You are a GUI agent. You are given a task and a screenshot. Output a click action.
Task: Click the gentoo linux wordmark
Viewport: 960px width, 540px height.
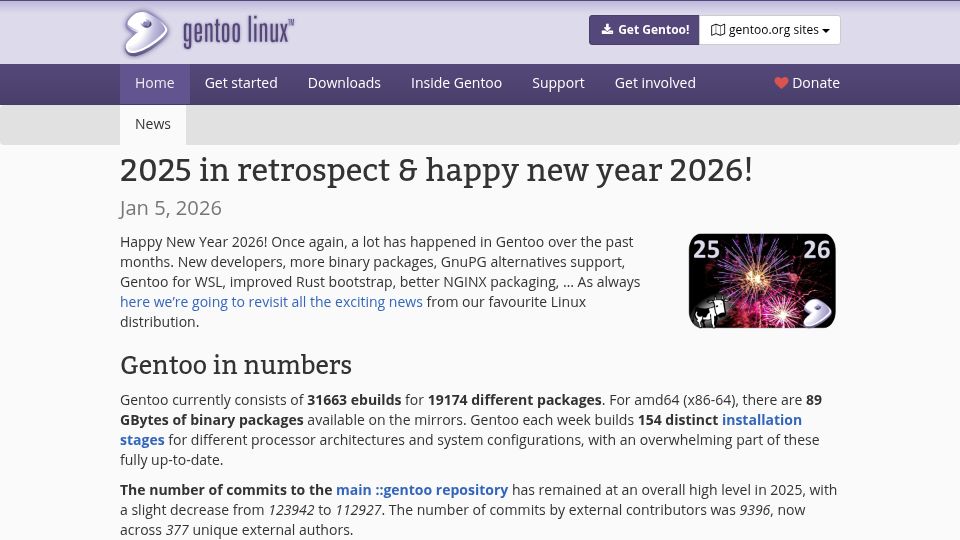pyautogui.click(x=238, y=31)
